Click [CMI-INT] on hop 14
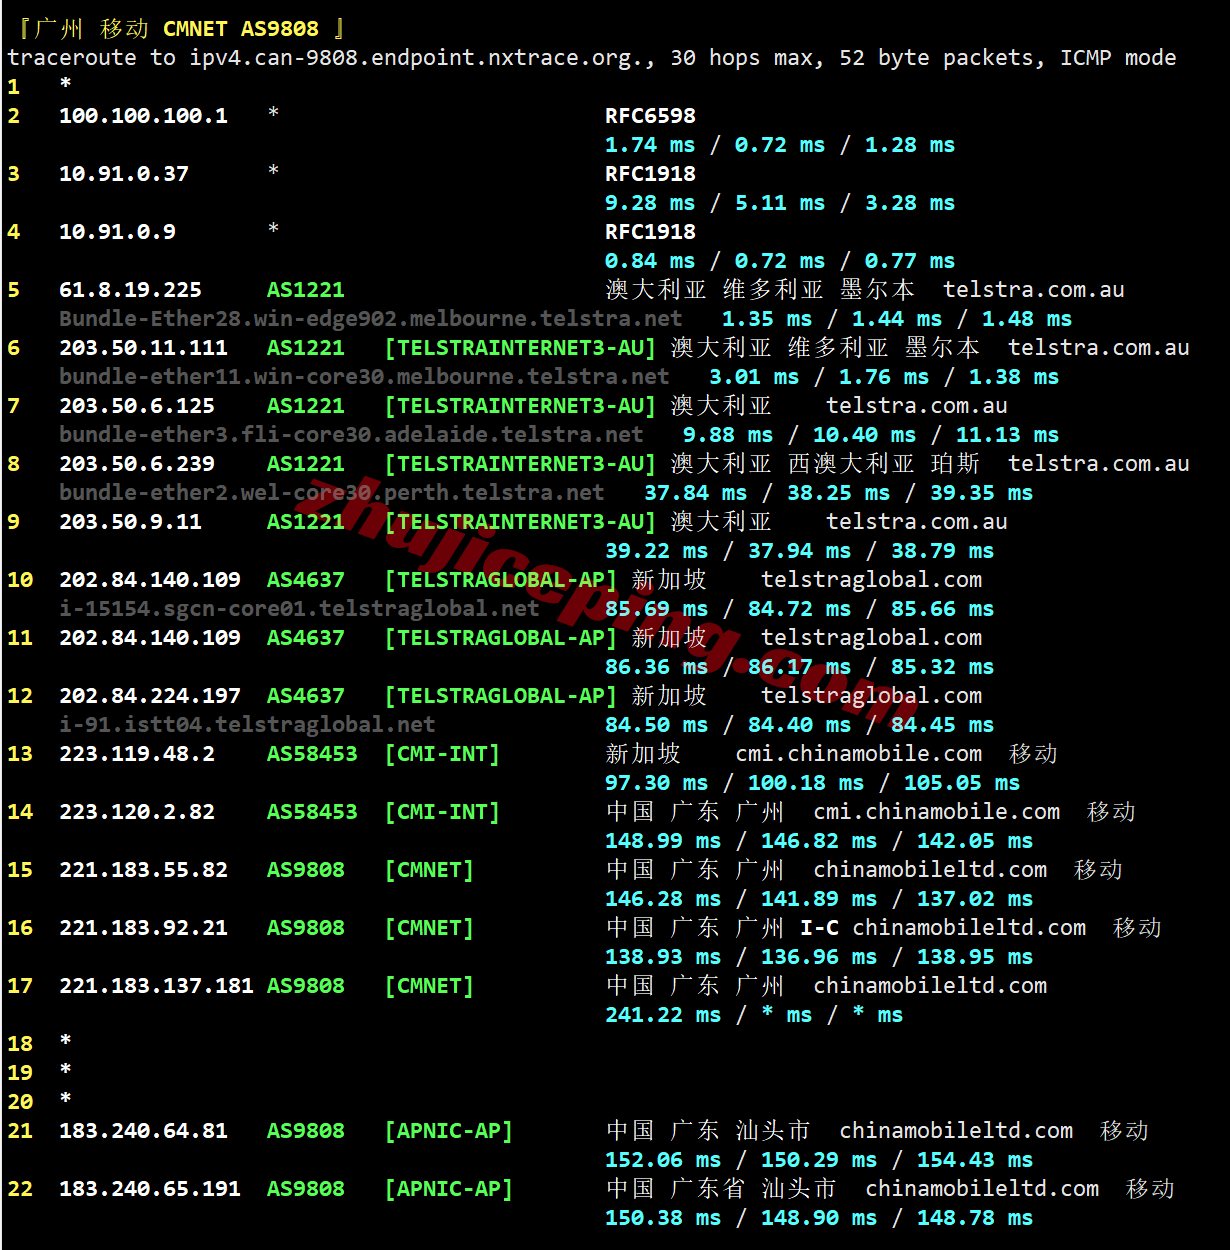Screen dimensions: 1230x1250 pos(442,812)
